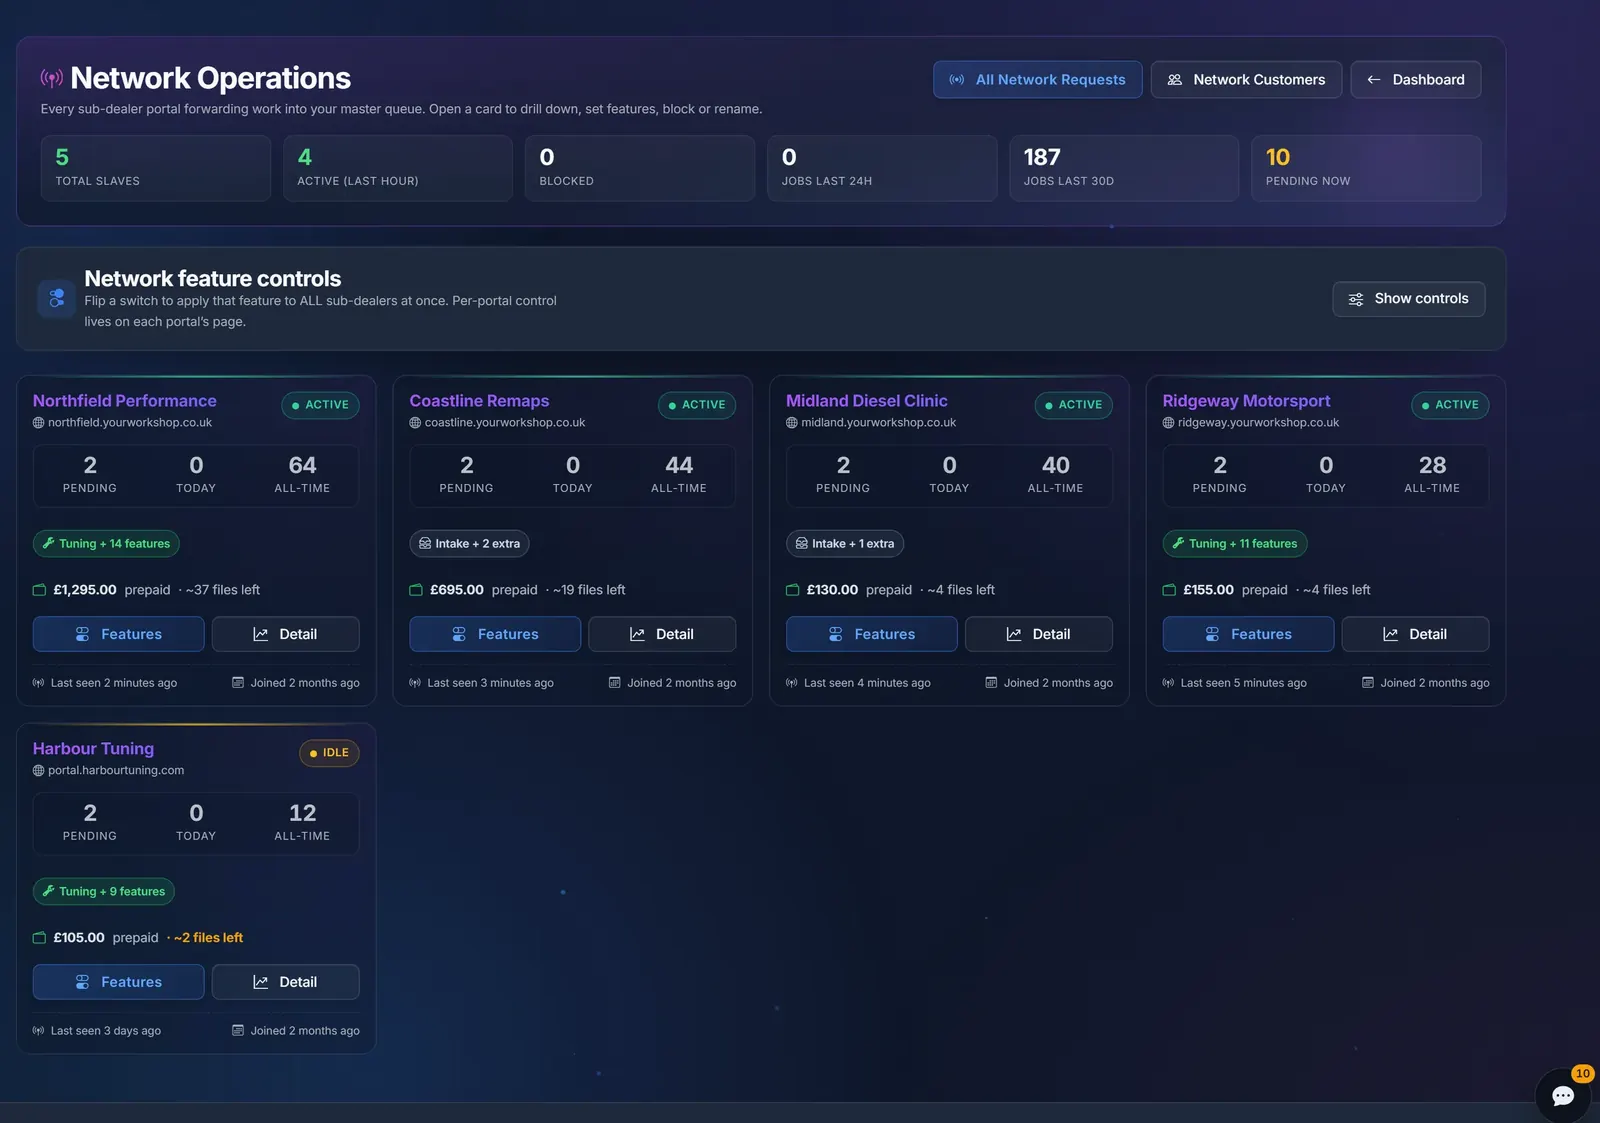Click calendar icon in Coastline Remaps joined row
This screenshot has width=1600, height=1123.
[614, 683]
